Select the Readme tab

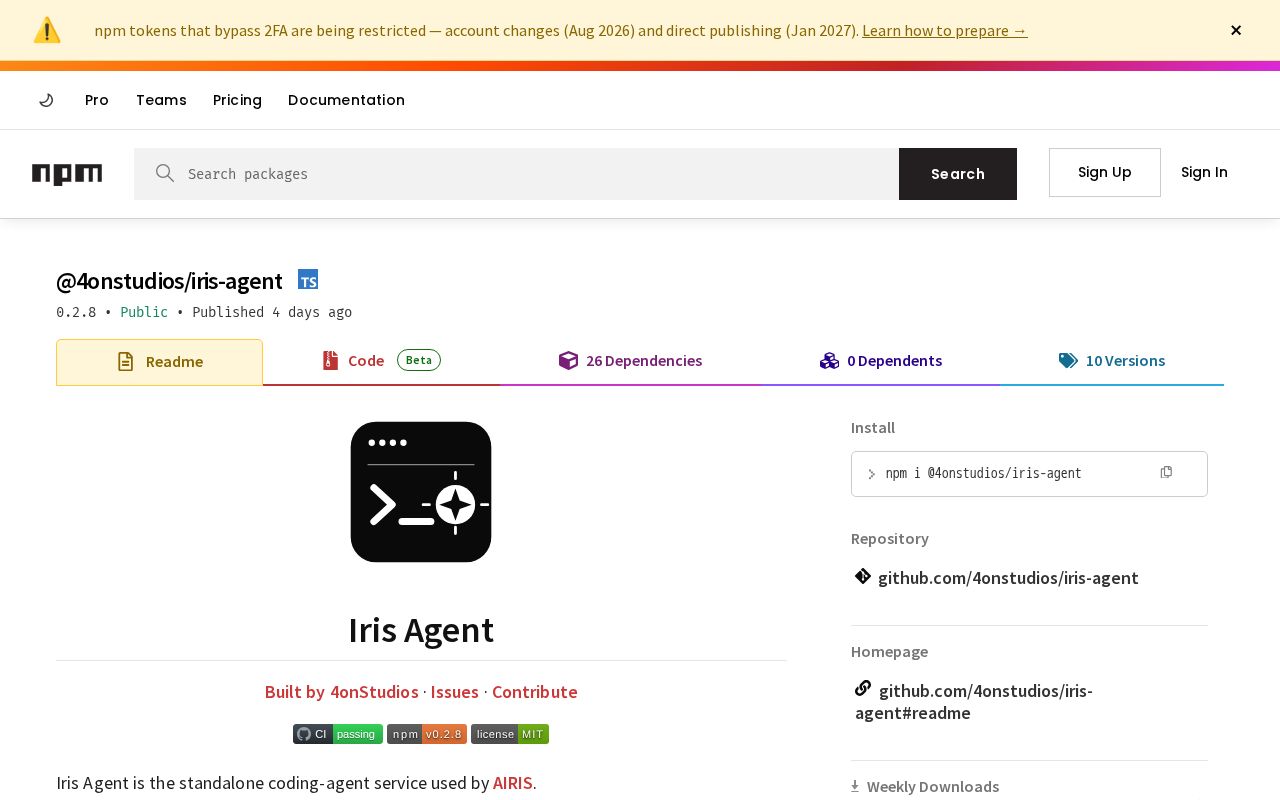pyautogui.click(x=159, y=362)
